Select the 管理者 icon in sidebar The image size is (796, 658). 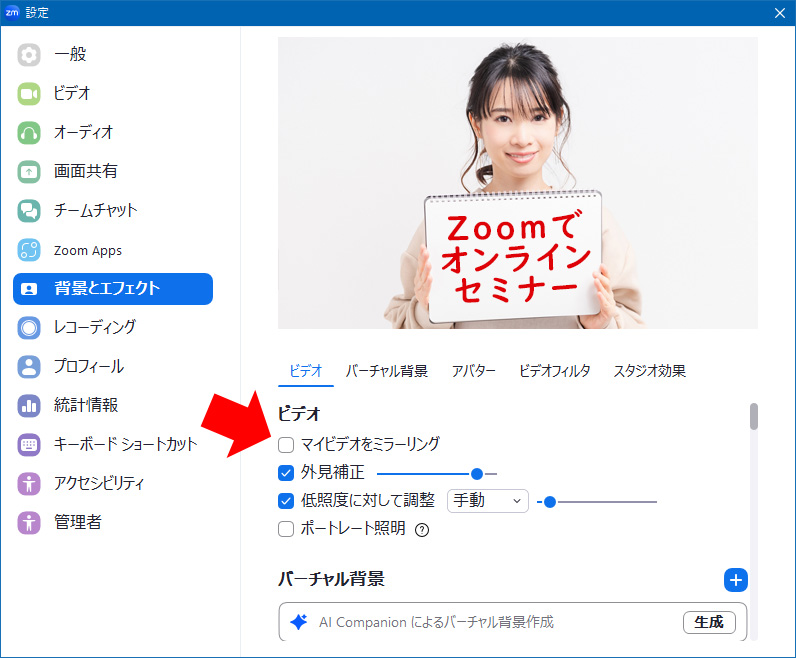[29, 522]
